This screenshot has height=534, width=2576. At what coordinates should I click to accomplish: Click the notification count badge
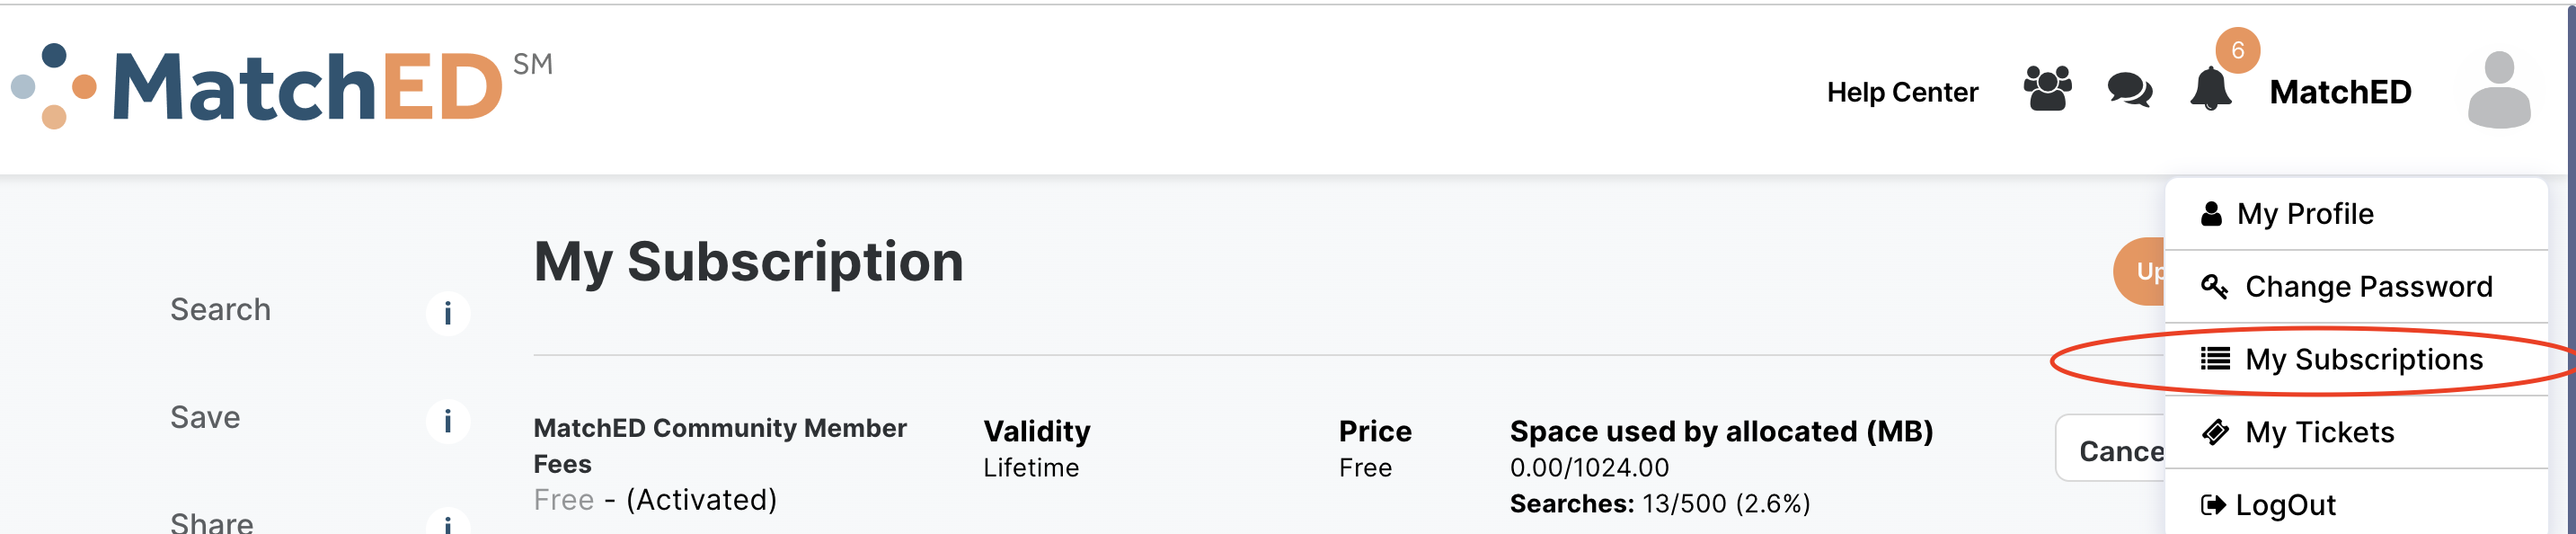point(2238,50)
